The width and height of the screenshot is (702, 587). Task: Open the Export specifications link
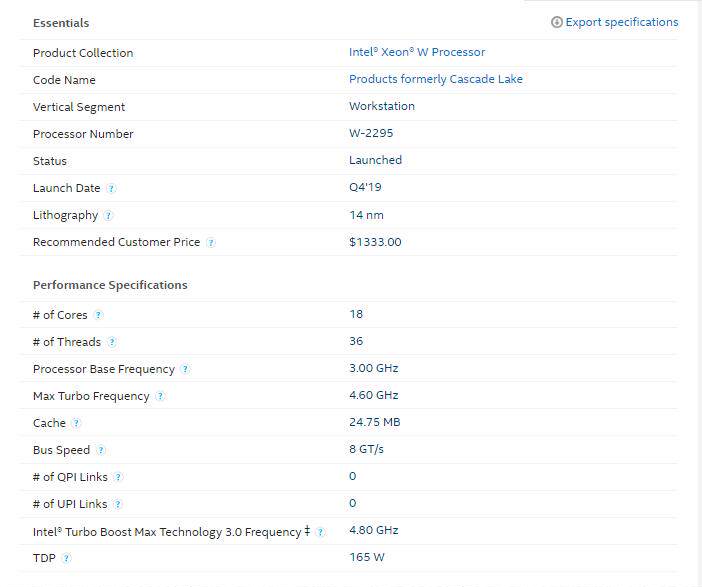tap(621, 22)
